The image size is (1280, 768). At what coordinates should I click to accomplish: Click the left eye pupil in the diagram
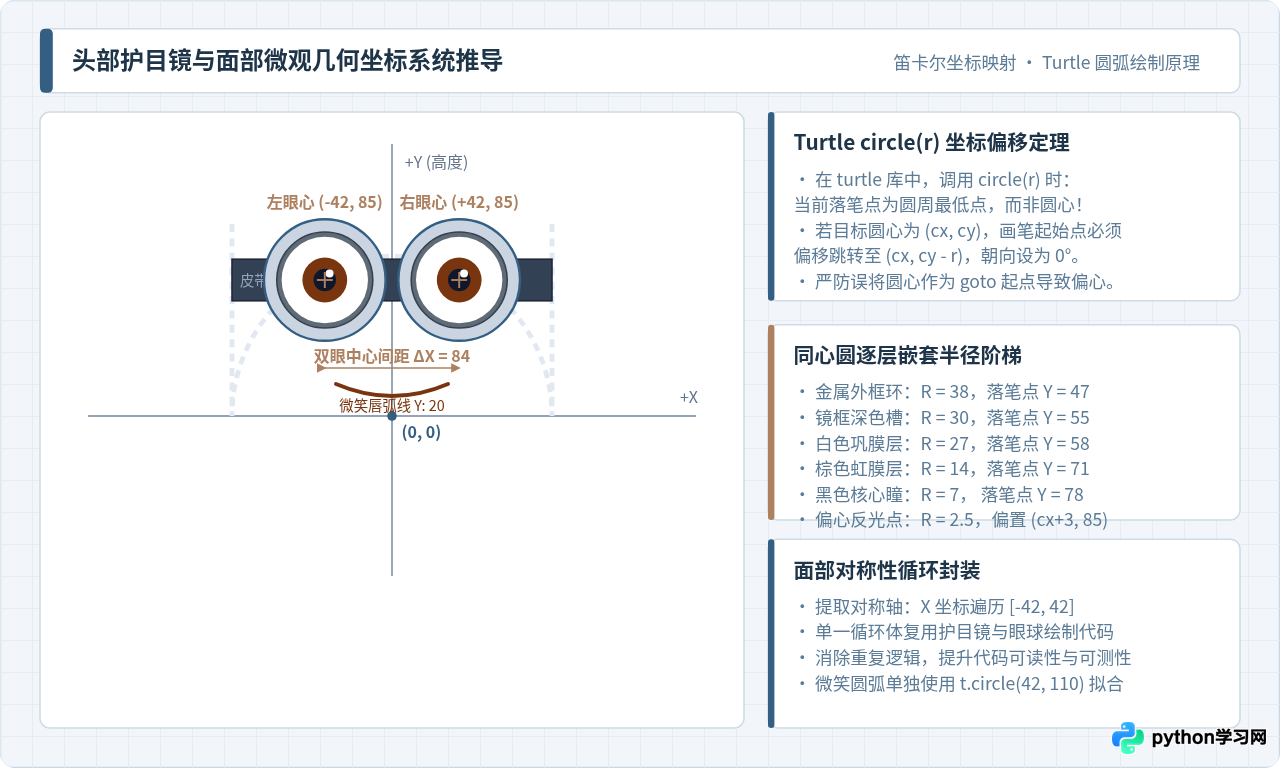pyautogui.click(x=325, y=279)
